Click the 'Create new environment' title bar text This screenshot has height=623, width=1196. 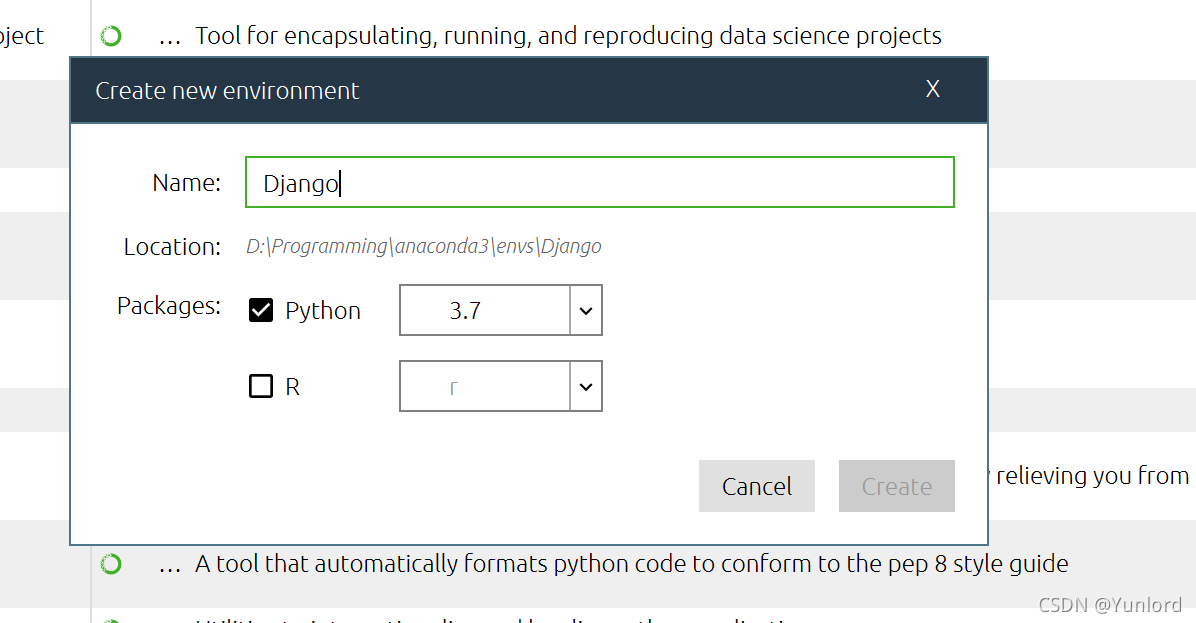pyautogui.click(x=227, y=91)
